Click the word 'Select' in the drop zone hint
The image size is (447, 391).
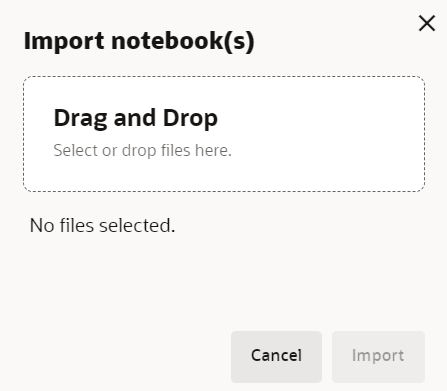[x=76, y=150]
